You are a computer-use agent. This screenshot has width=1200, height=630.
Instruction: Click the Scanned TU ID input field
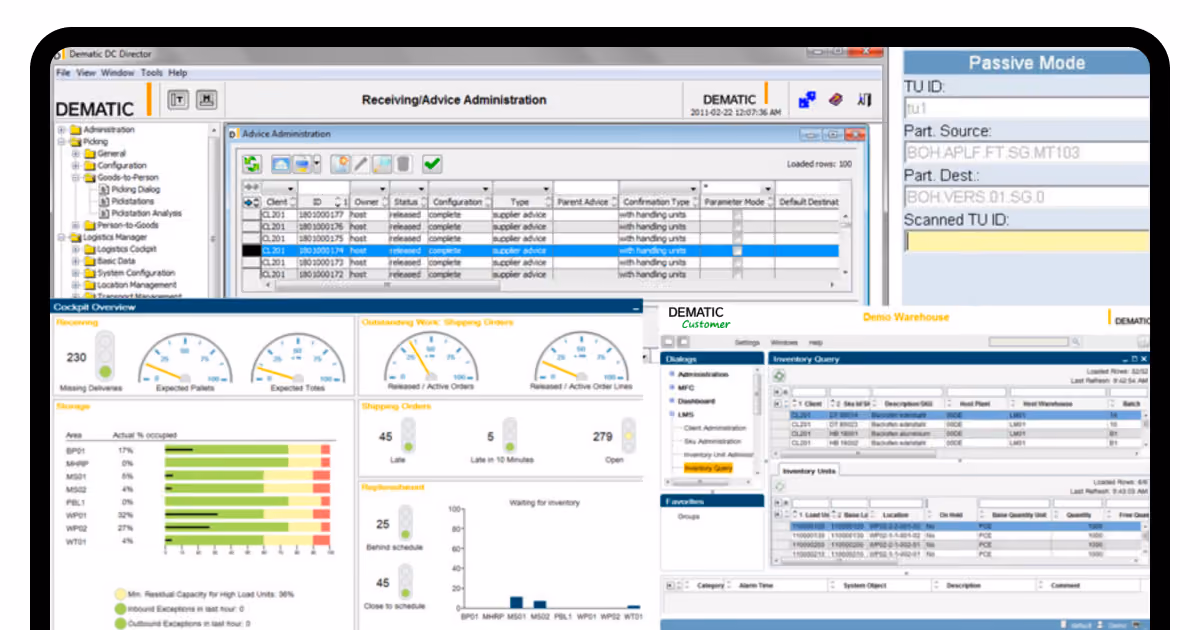point(1026,241)
